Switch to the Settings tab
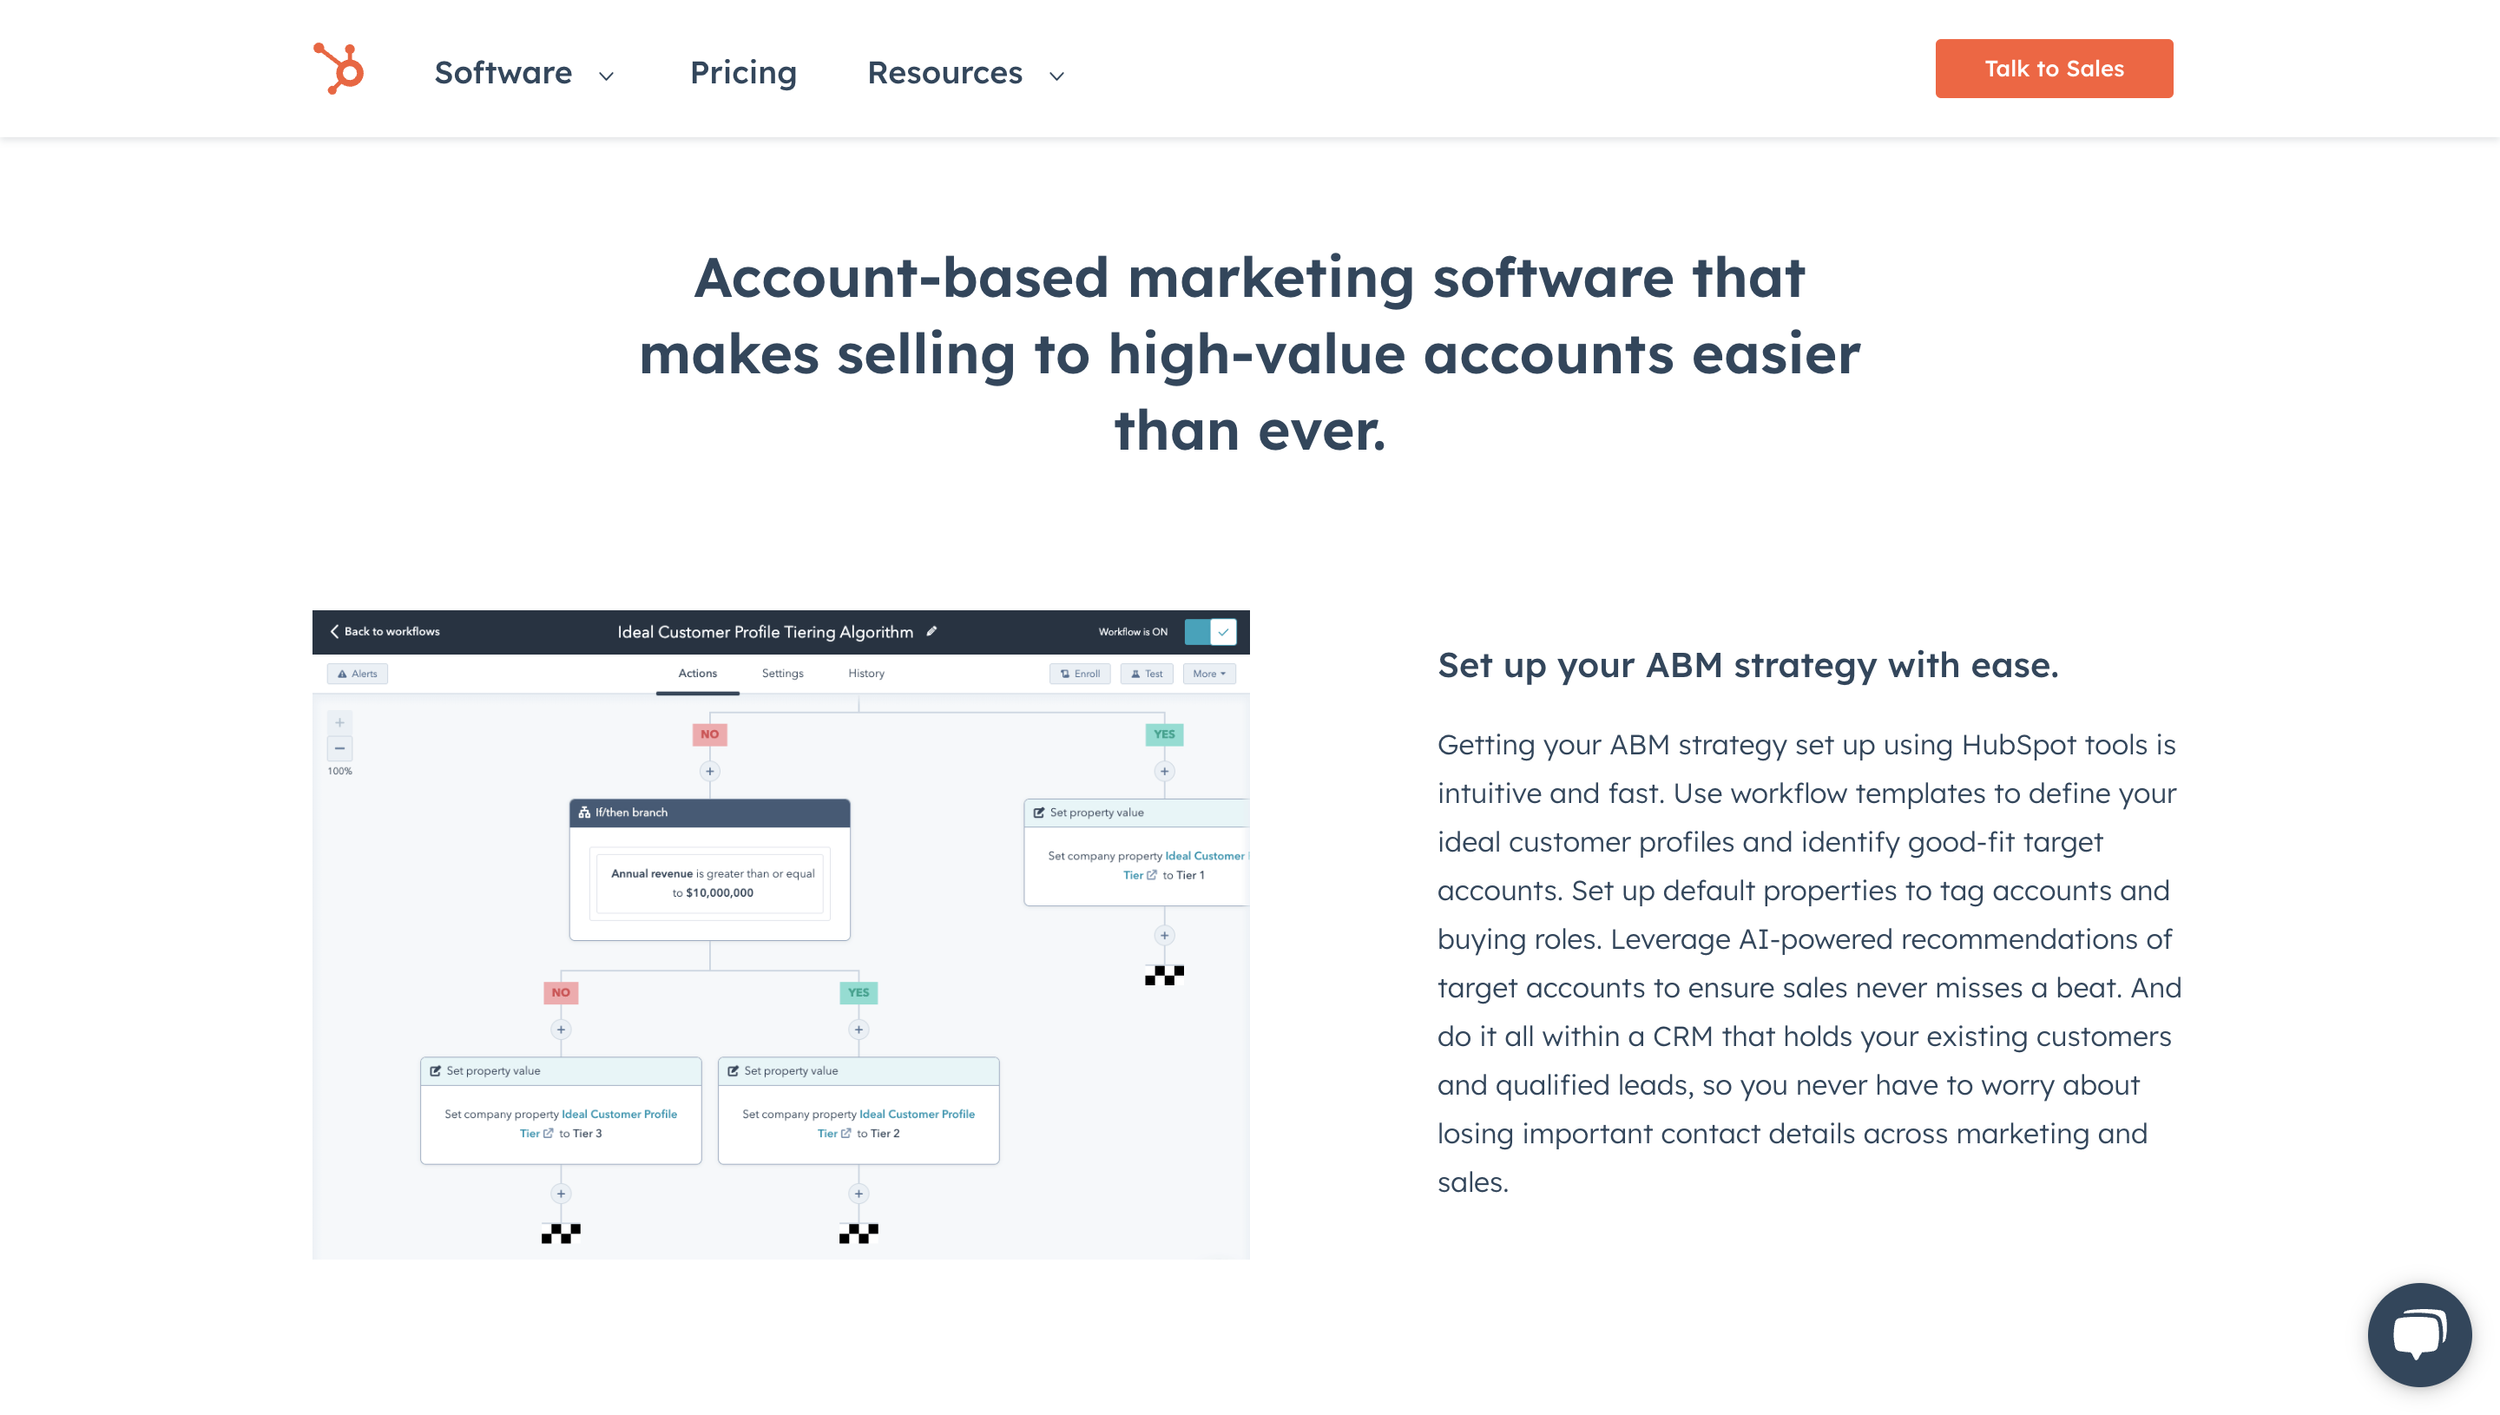 782,673
